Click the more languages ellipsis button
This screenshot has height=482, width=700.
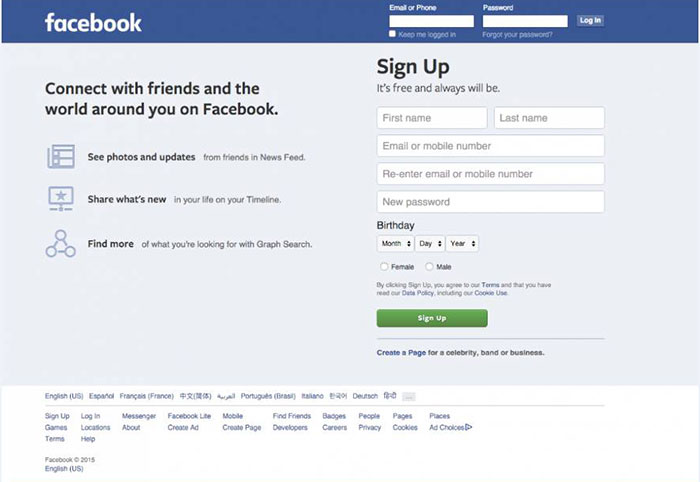(x=408, y=396)
